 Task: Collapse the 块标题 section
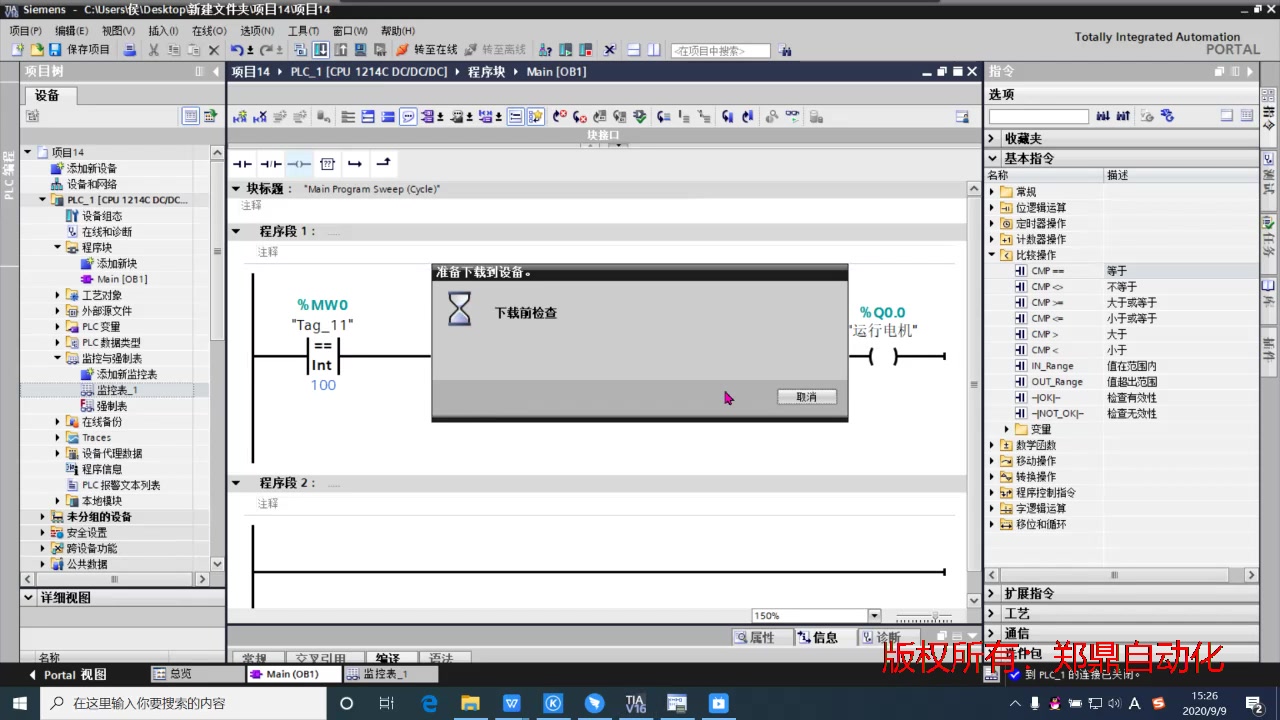[x=237, y=188]
